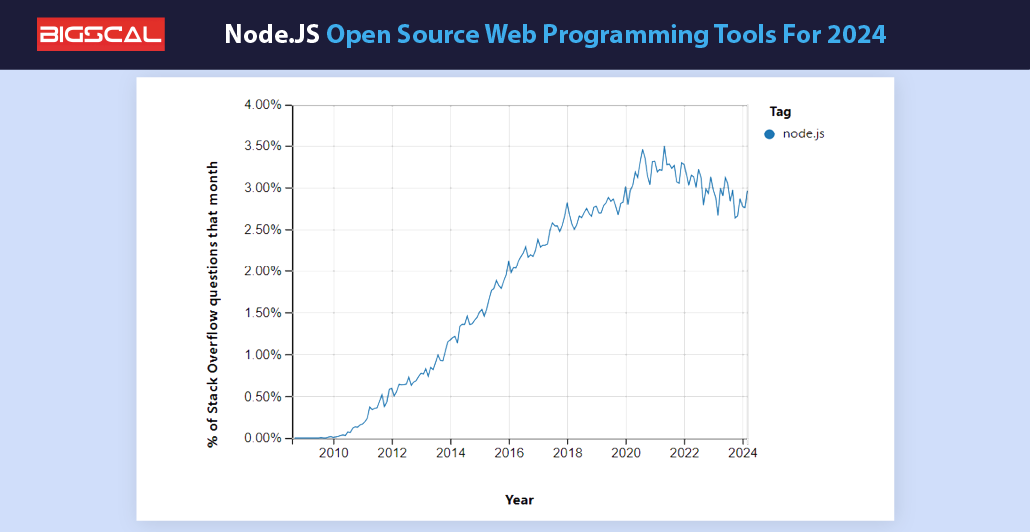The height and width of the screenshot is (532, 1030).
Task: Click the 2.50% y-axis label
Action: pos(263,229)
